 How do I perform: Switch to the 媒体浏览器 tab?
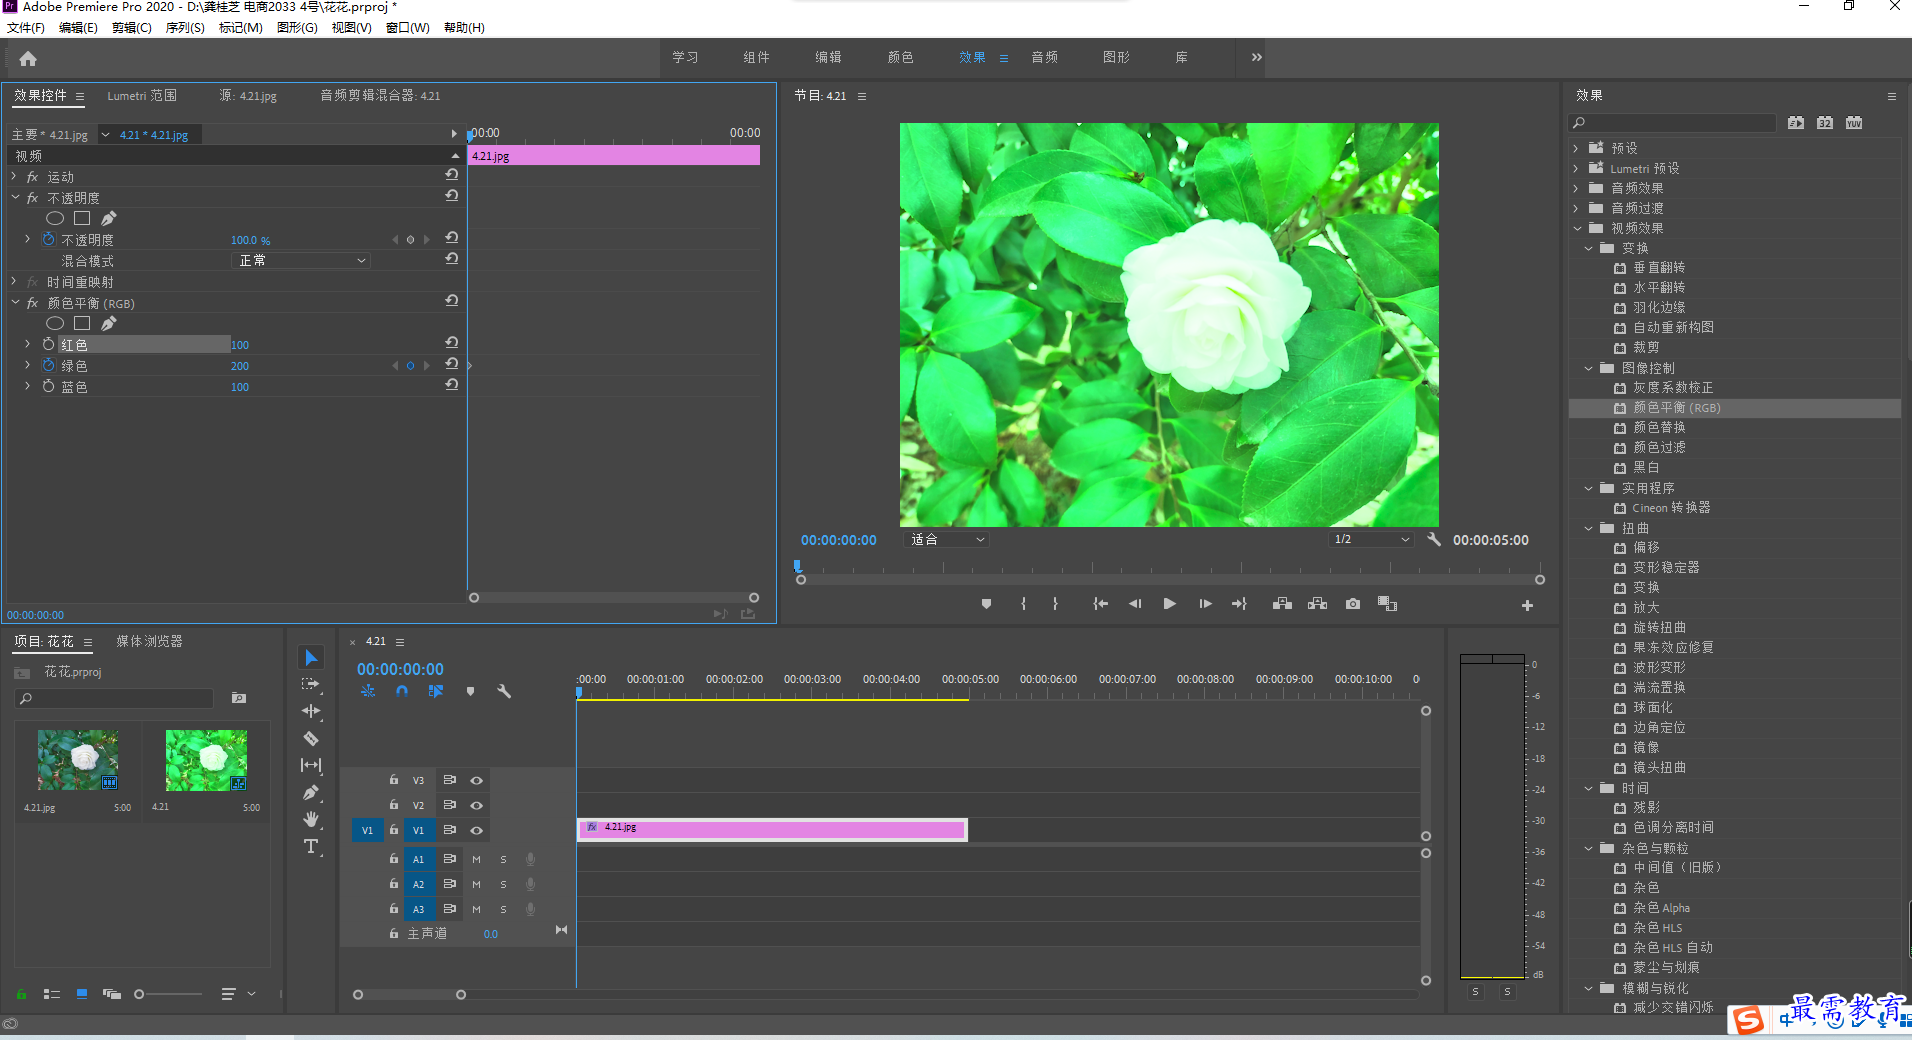coord(149,641)
